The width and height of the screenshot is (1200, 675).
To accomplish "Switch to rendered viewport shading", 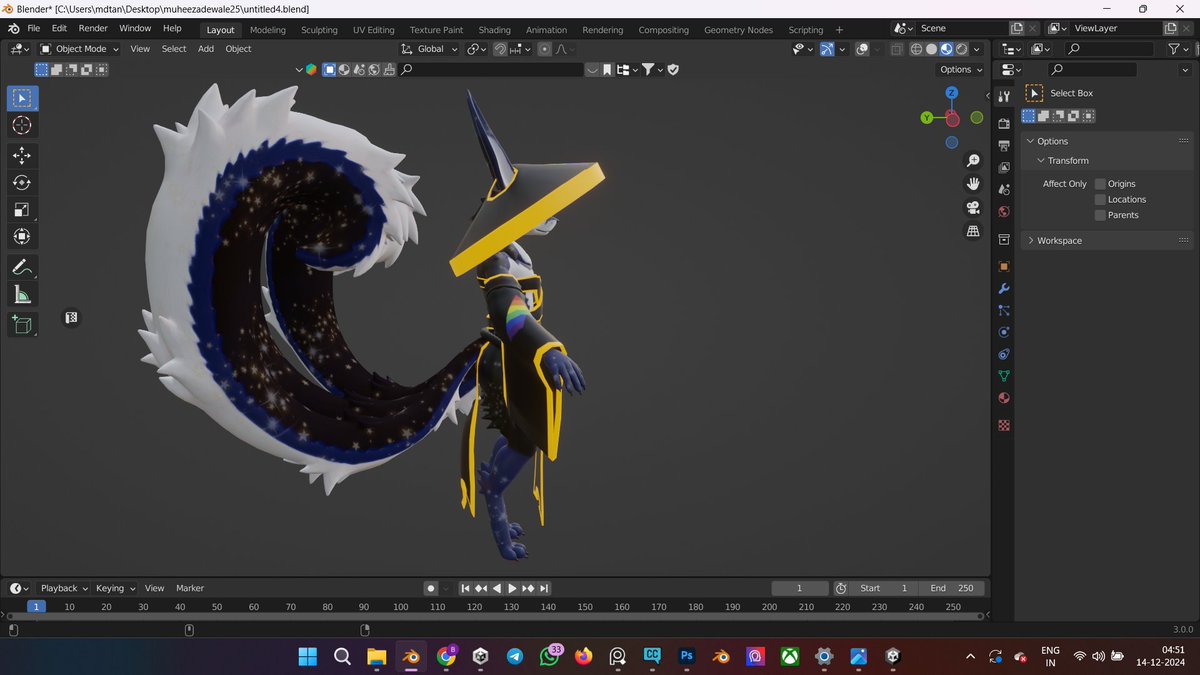I will pyautogui.click(x=961, y=49).
